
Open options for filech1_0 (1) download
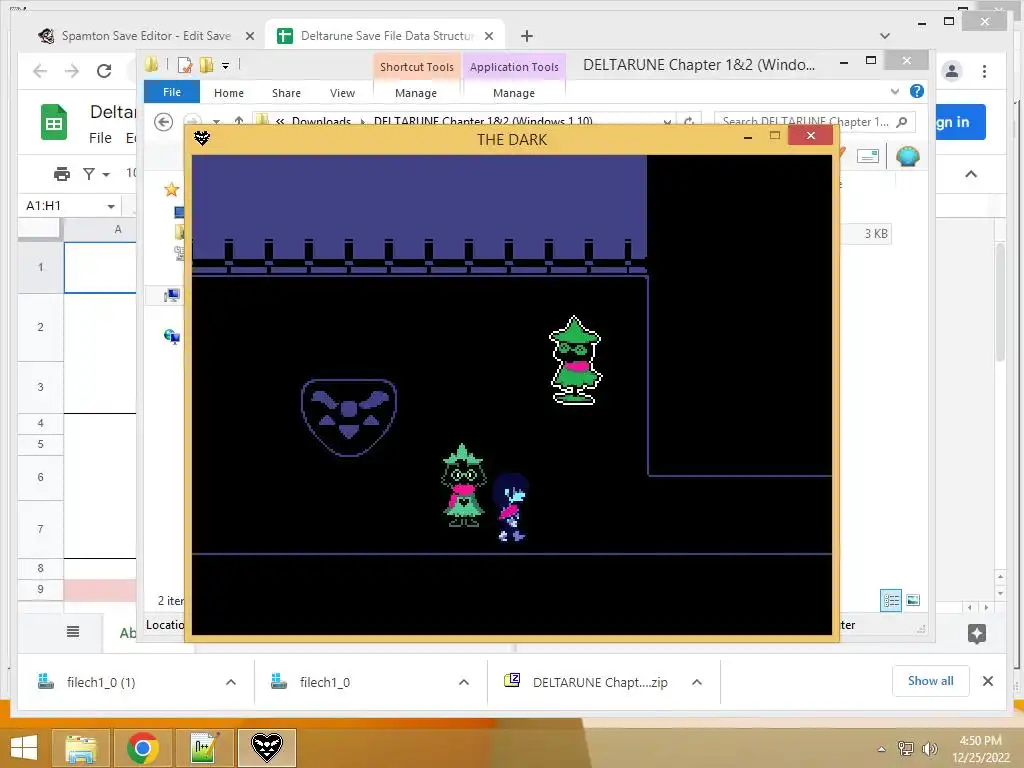[231, 682]
